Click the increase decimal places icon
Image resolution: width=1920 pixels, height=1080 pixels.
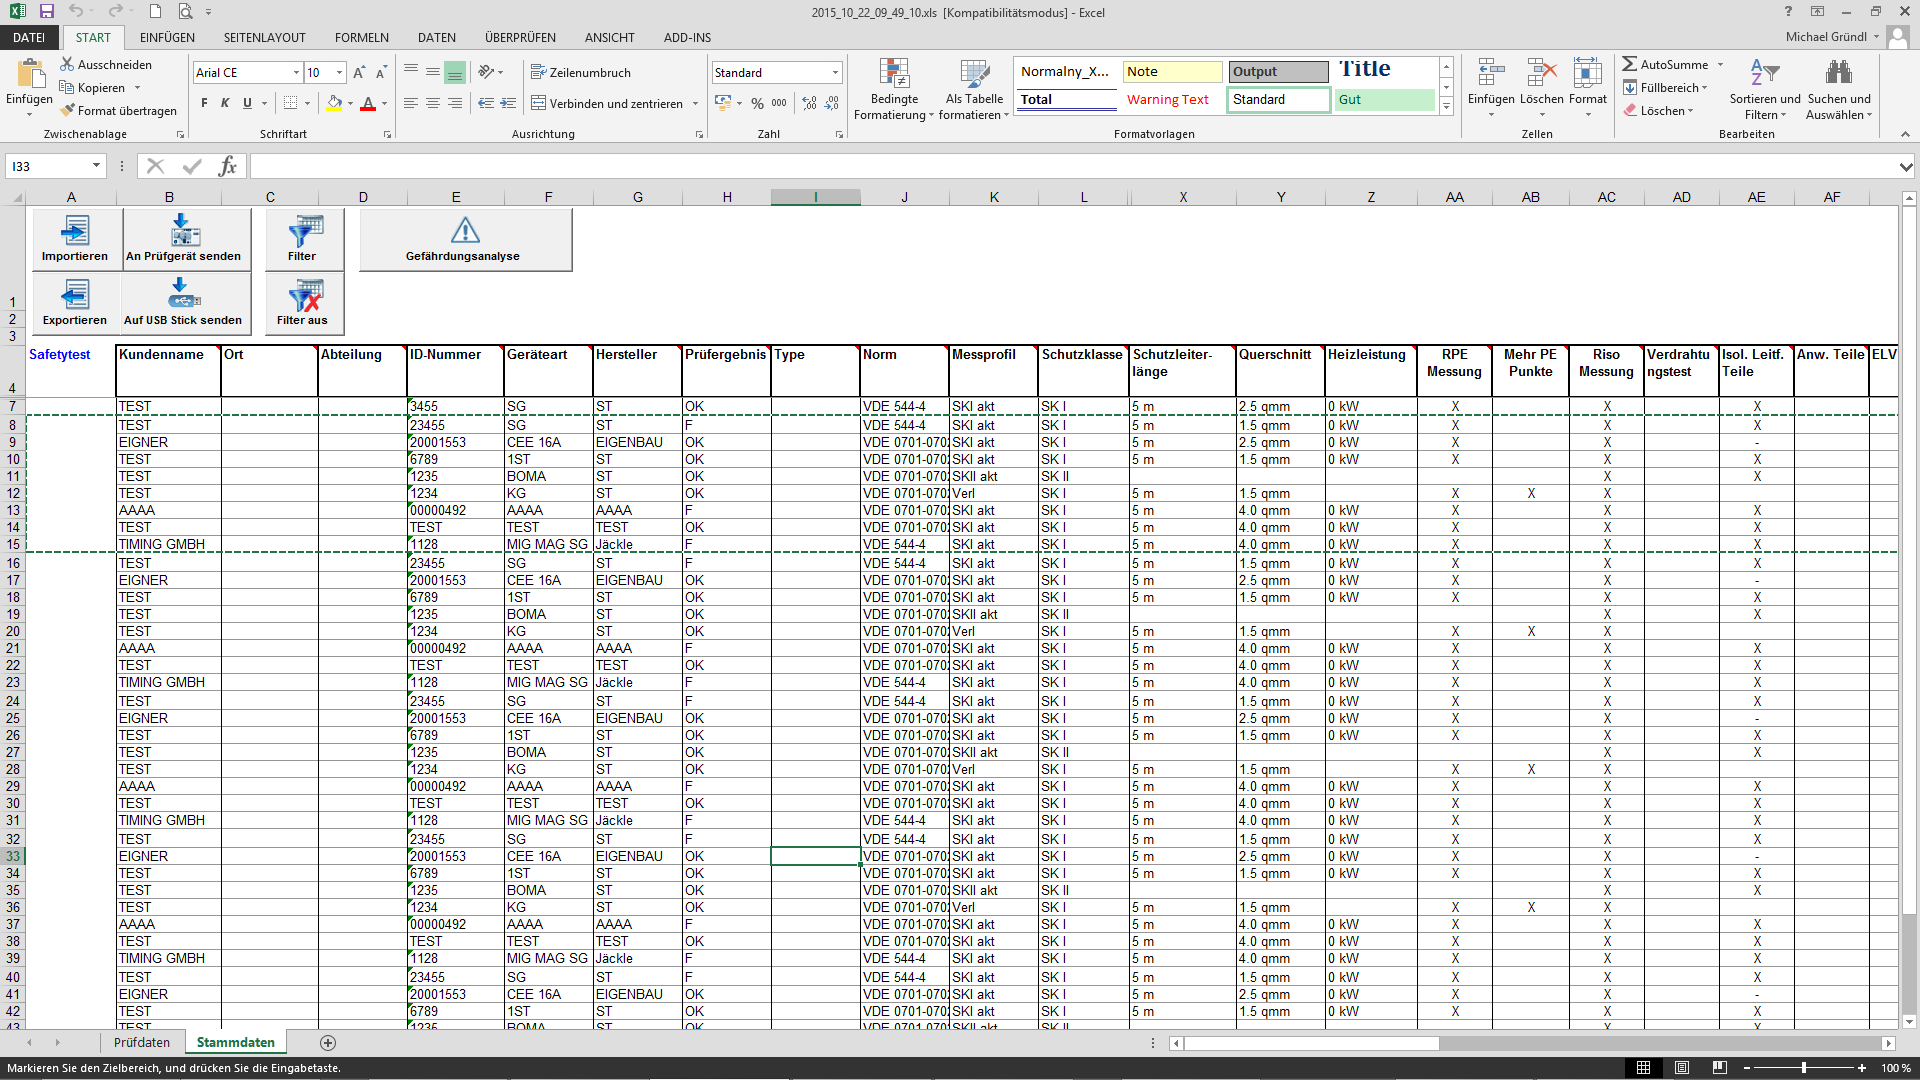[809, 103]
